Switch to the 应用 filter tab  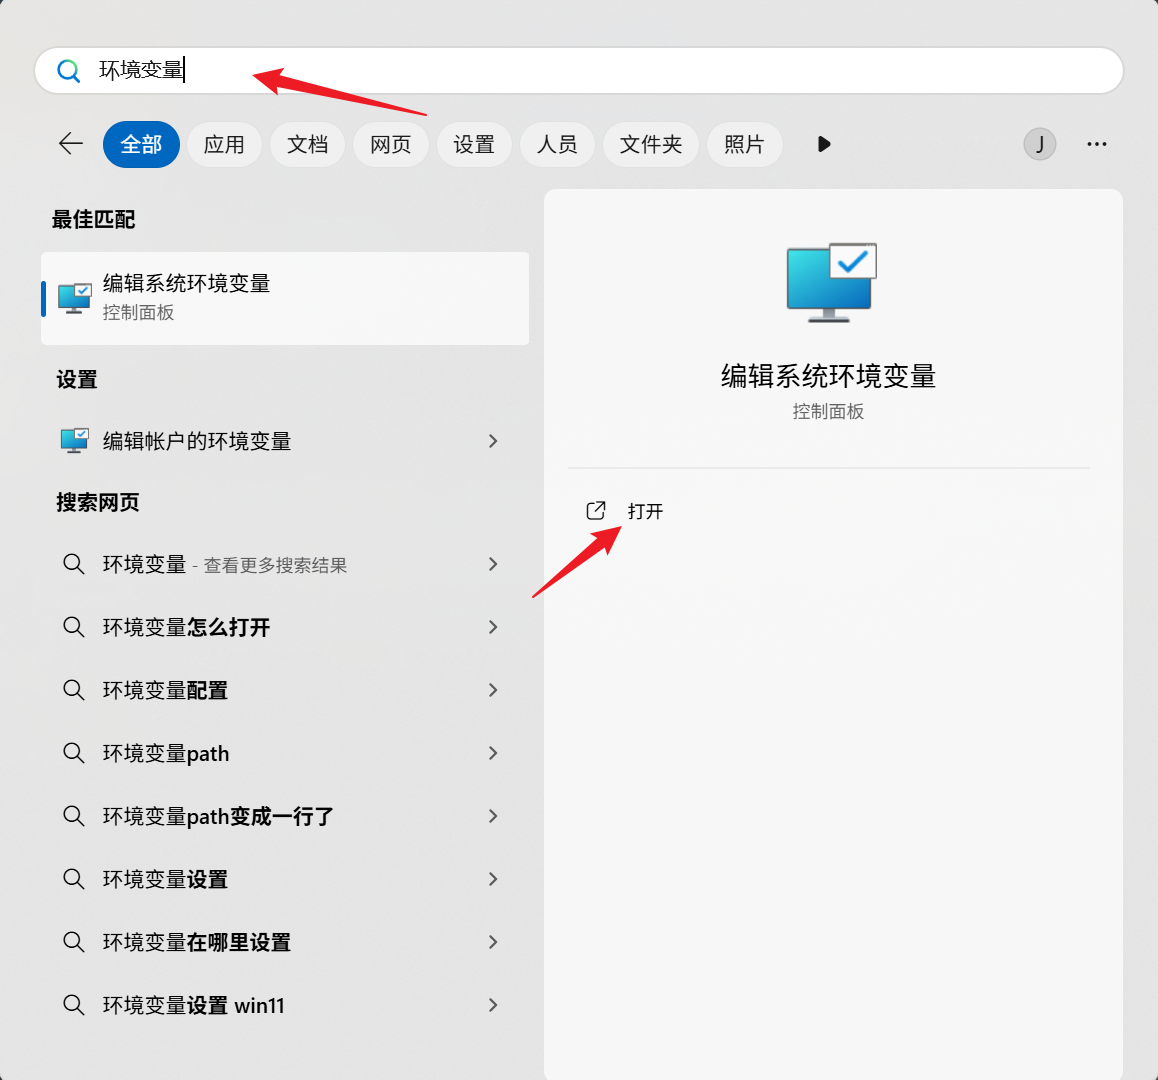224,144
